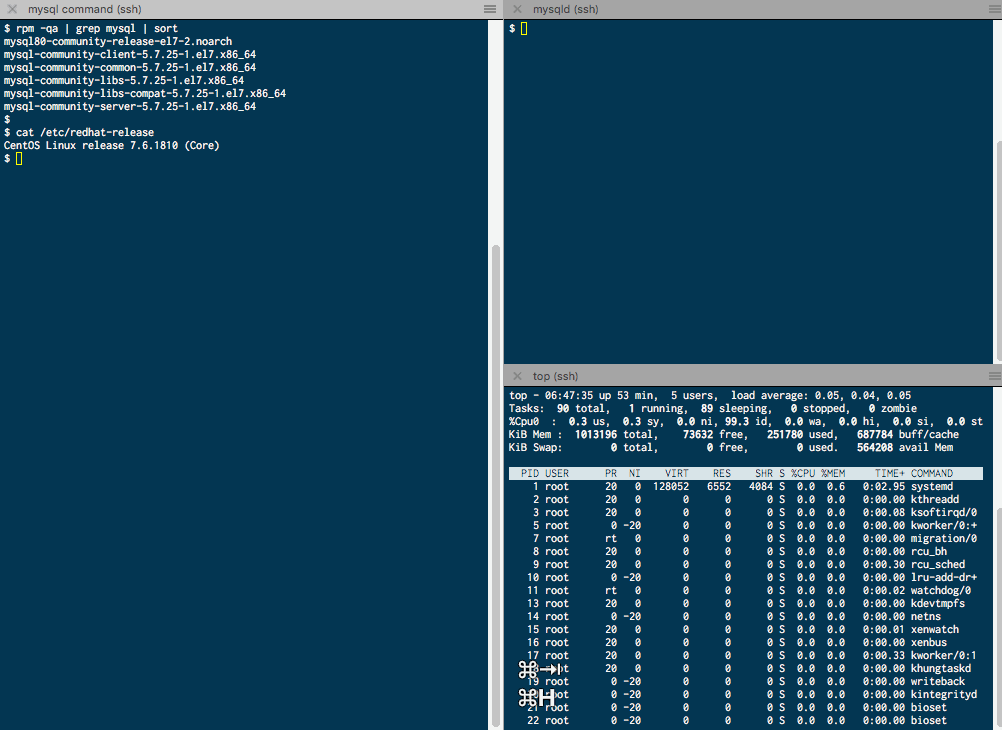The height and width of the screenshot is (730, 1002).
Task: Select the lru-add-dr+ process row
Action: pos(746,577)
